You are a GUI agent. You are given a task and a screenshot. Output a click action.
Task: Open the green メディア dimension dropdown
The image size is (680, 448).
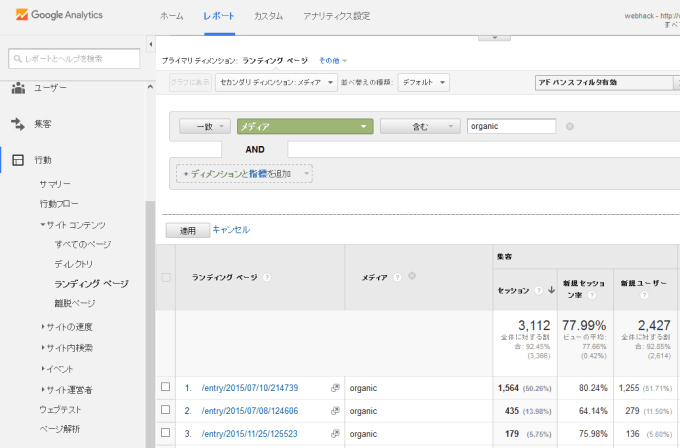(305, 127)
